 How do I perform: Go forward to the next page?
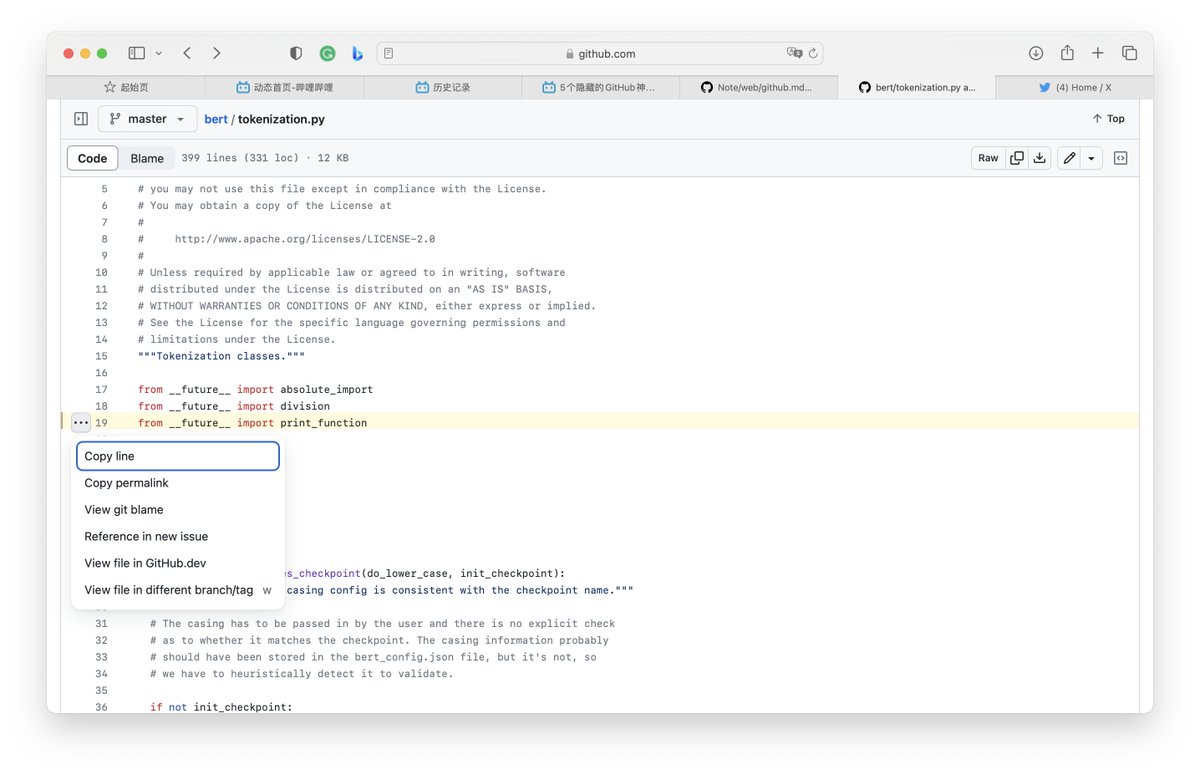click(217, 53)
